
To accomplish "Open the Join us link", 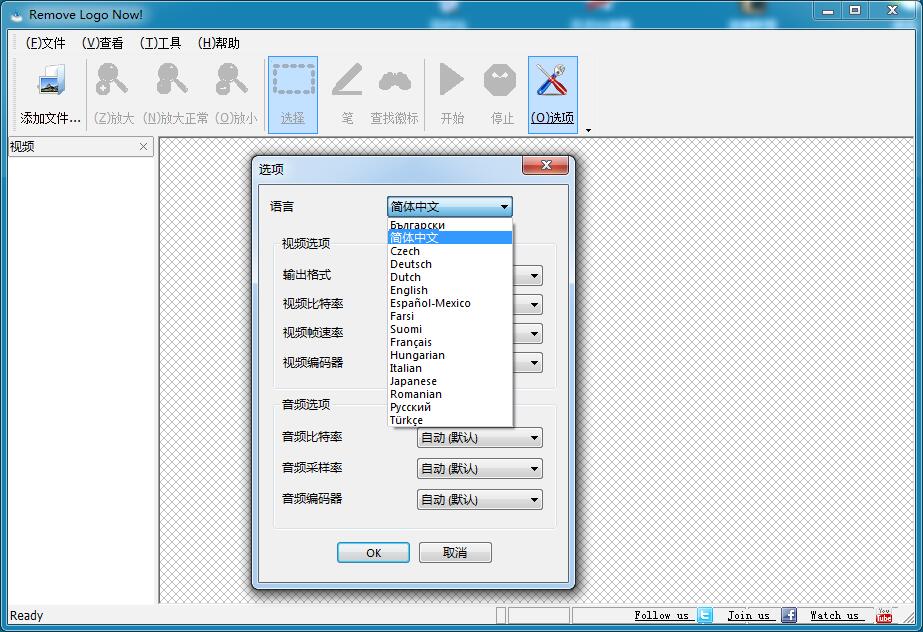I will click(x=749, y=616).
